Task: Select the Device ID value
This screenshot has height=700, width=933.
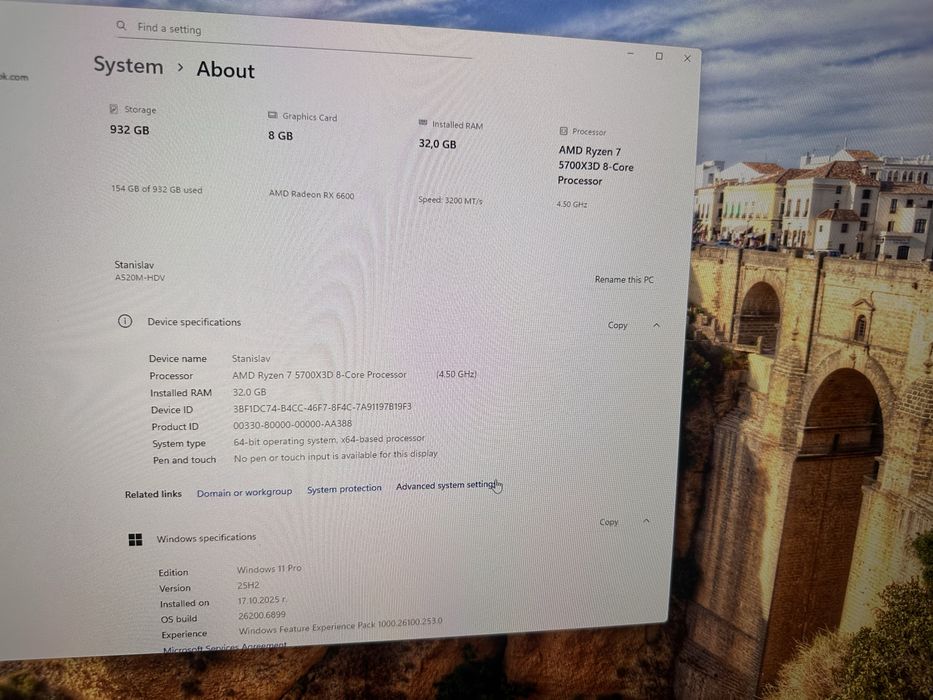Action: click(x=322, y=407)
